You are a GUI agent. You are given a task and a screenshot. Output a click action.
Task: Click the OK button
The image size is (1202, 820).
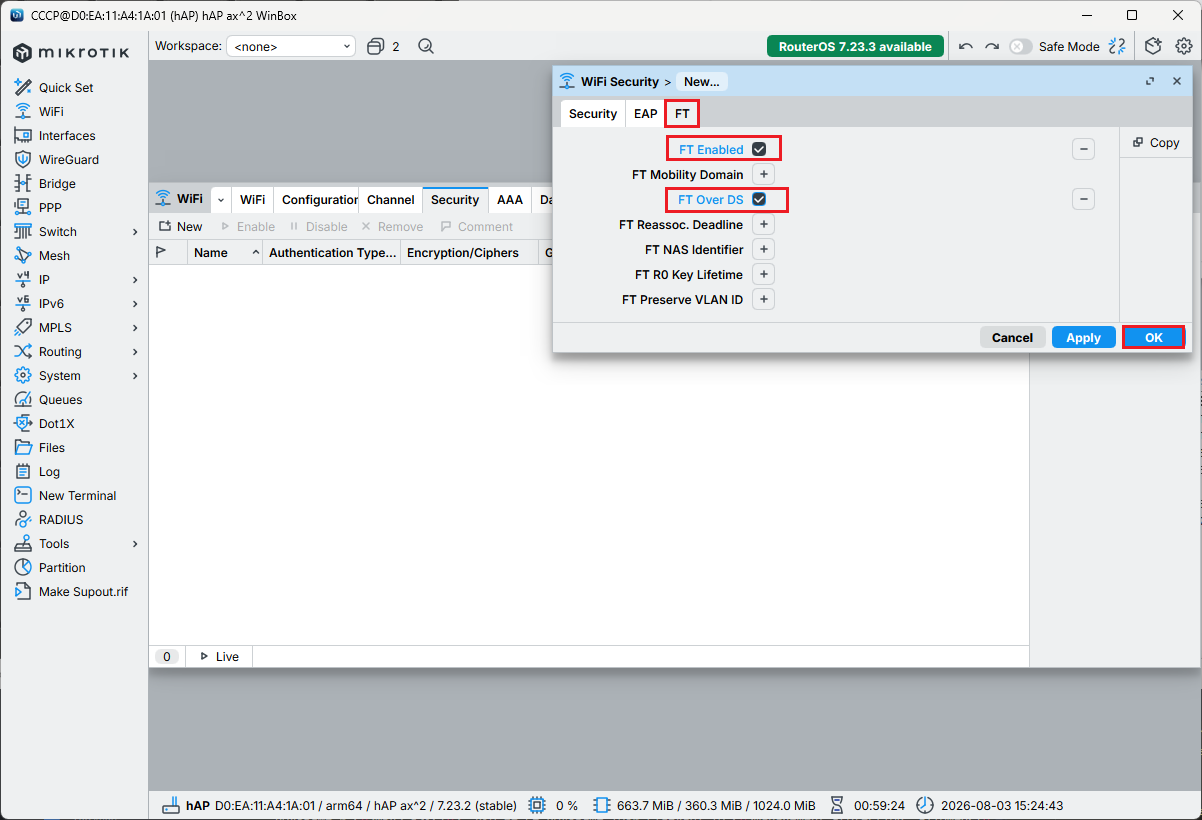1153,337
